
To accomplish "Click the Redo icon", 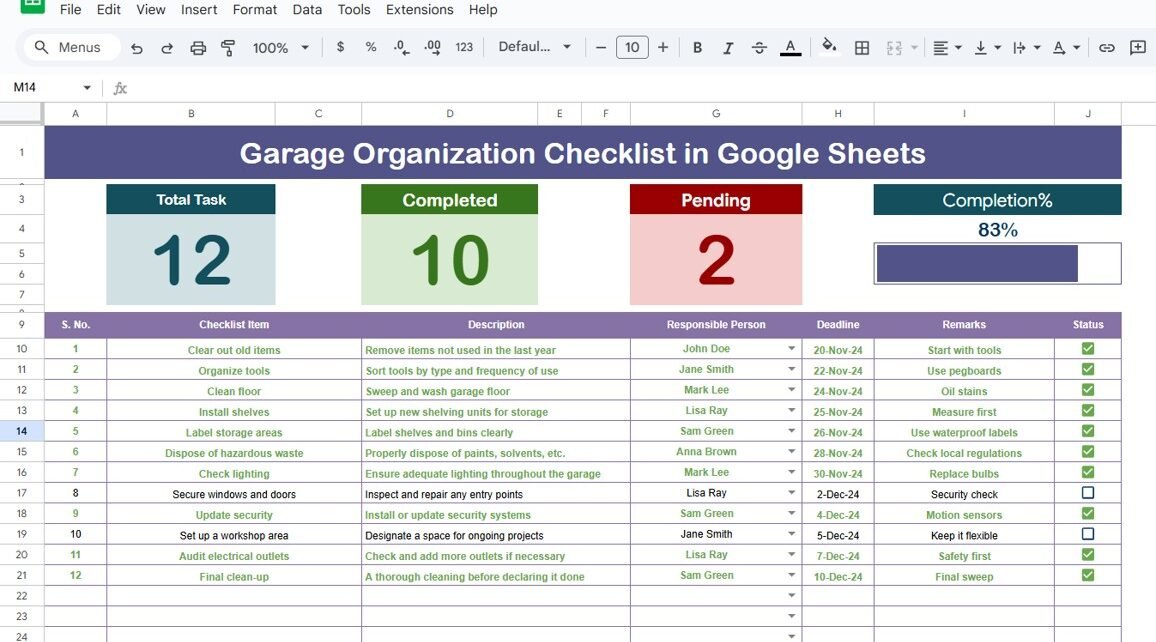I will coord(167,48).
